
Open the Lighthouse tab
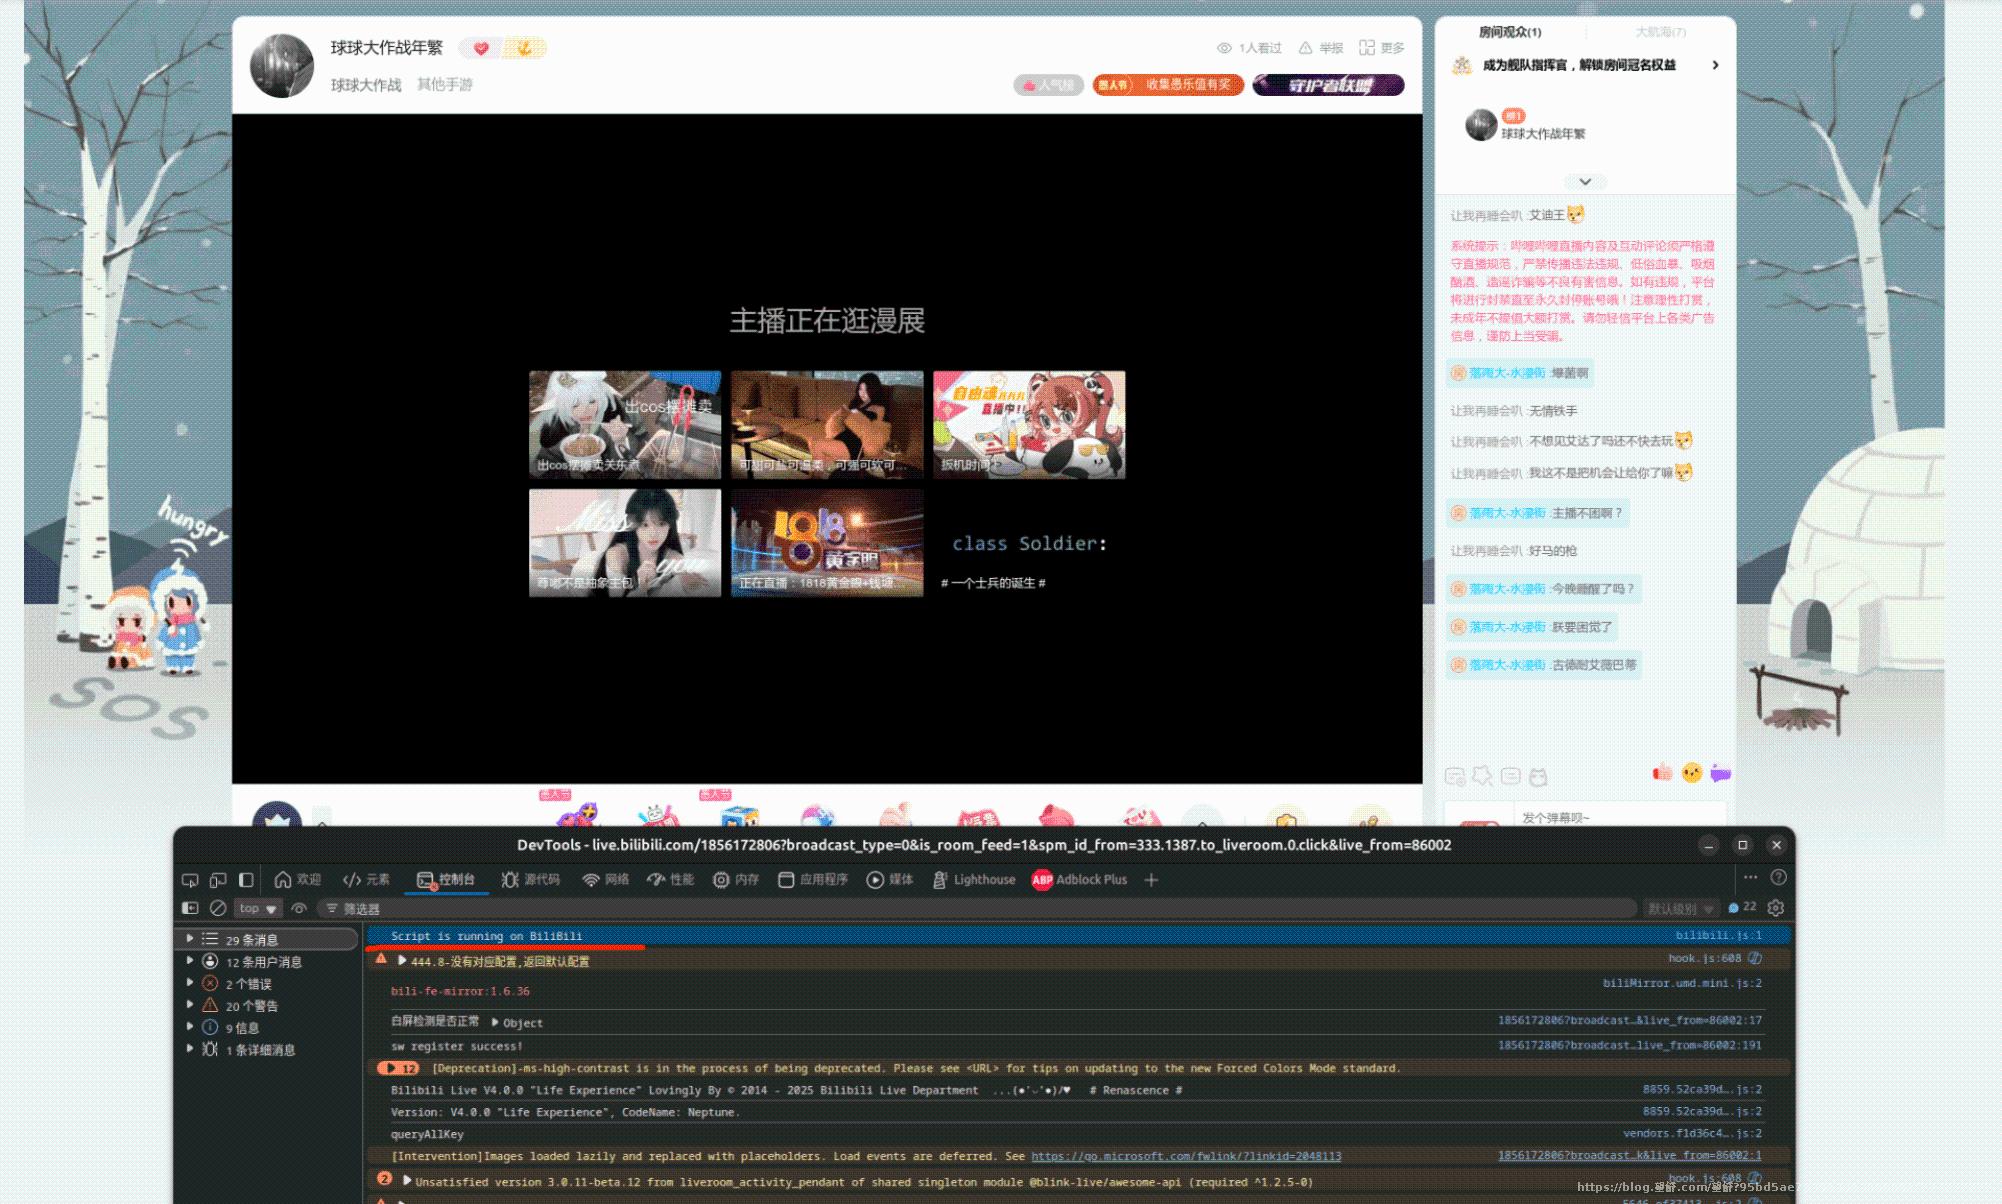974,880
